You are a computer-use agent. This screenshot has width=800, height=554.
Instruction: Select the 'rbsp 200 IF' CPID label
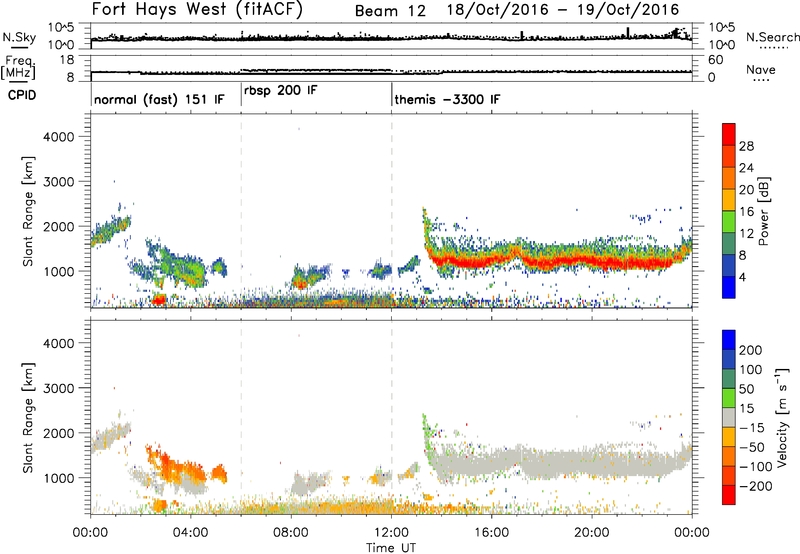pyautogui.click(x=281, y=91)
